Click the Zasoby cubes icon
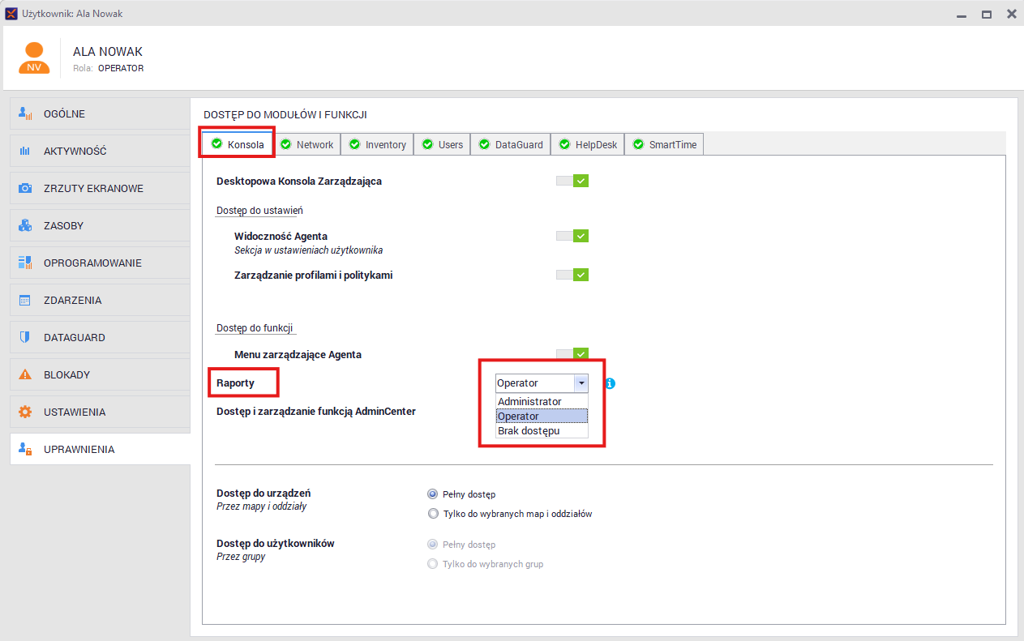1024x641 pixels. pyautogui.click(x=26, y=226)
